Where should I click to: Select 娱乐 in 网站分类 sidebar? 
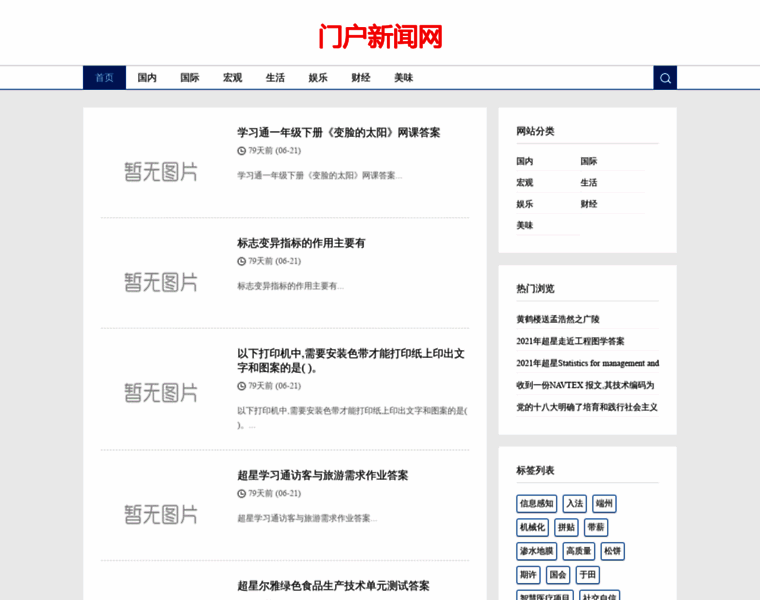pos(524,204)
